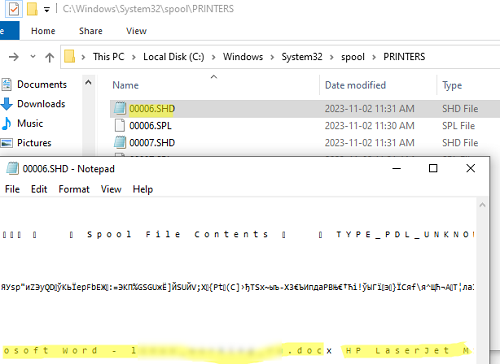Viewport: 500px width, 364px height.
Task: Maximize the Notepad window
Action: pyautogui.click(x=433, y=168)
